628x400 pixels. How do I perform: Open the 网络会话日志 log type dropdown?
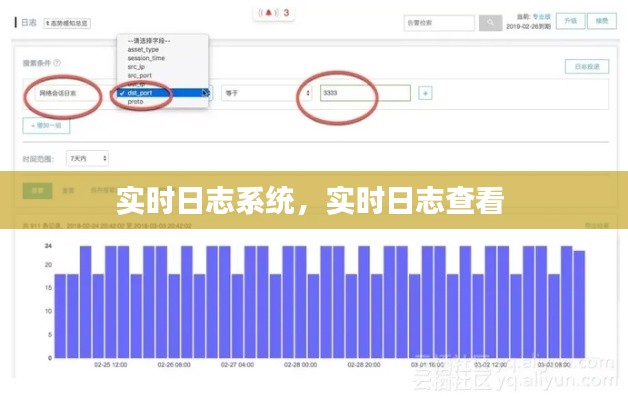(x=63, y=93)
